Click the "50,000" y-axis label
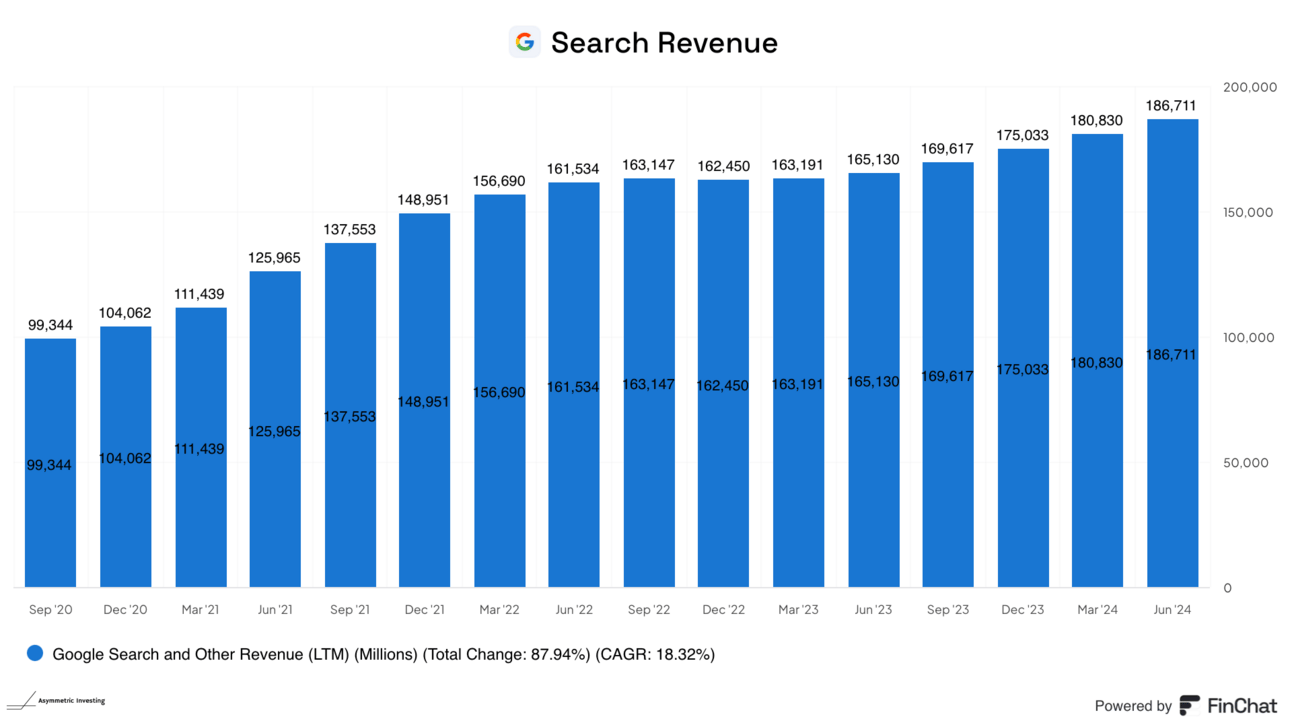 (1245, 462)
